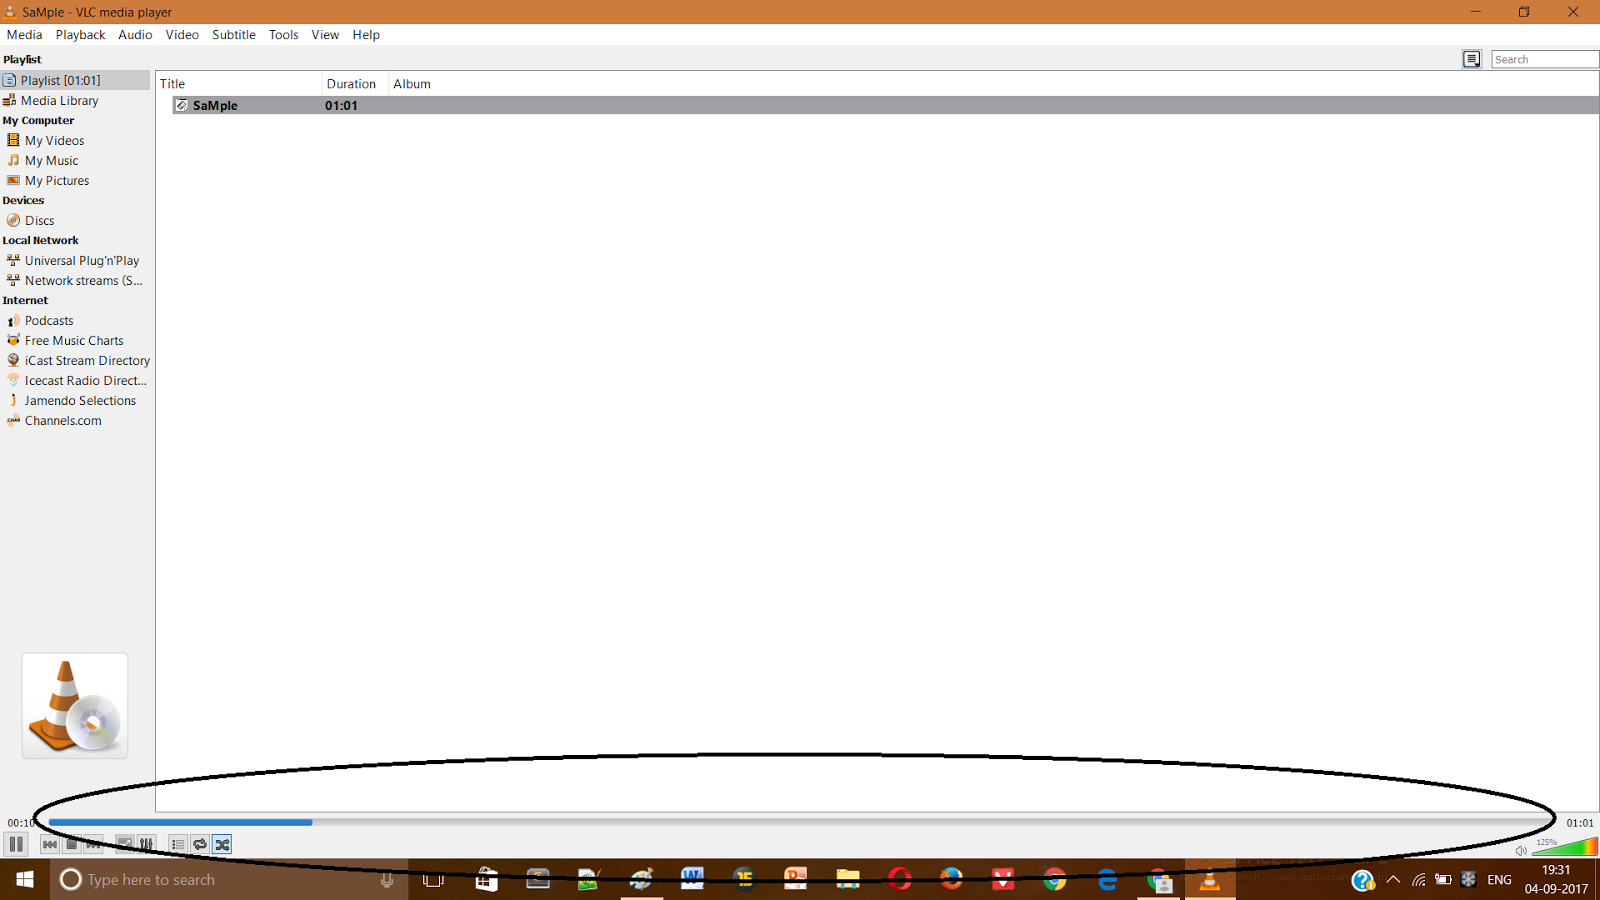Viewport: 1600px width, 900px height.
Task: Show hidden system tray icons
Action: tap(1393, 880)
